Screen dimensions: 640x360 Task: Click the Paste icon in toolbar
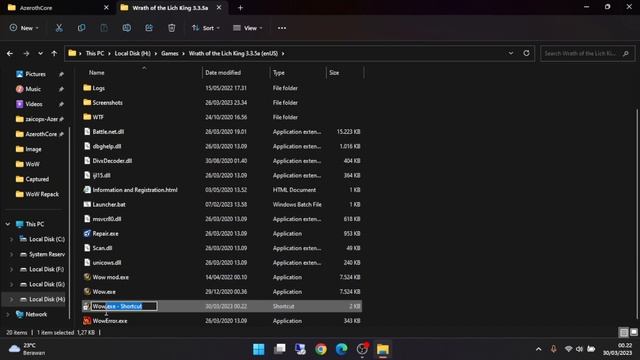point(104,28)
